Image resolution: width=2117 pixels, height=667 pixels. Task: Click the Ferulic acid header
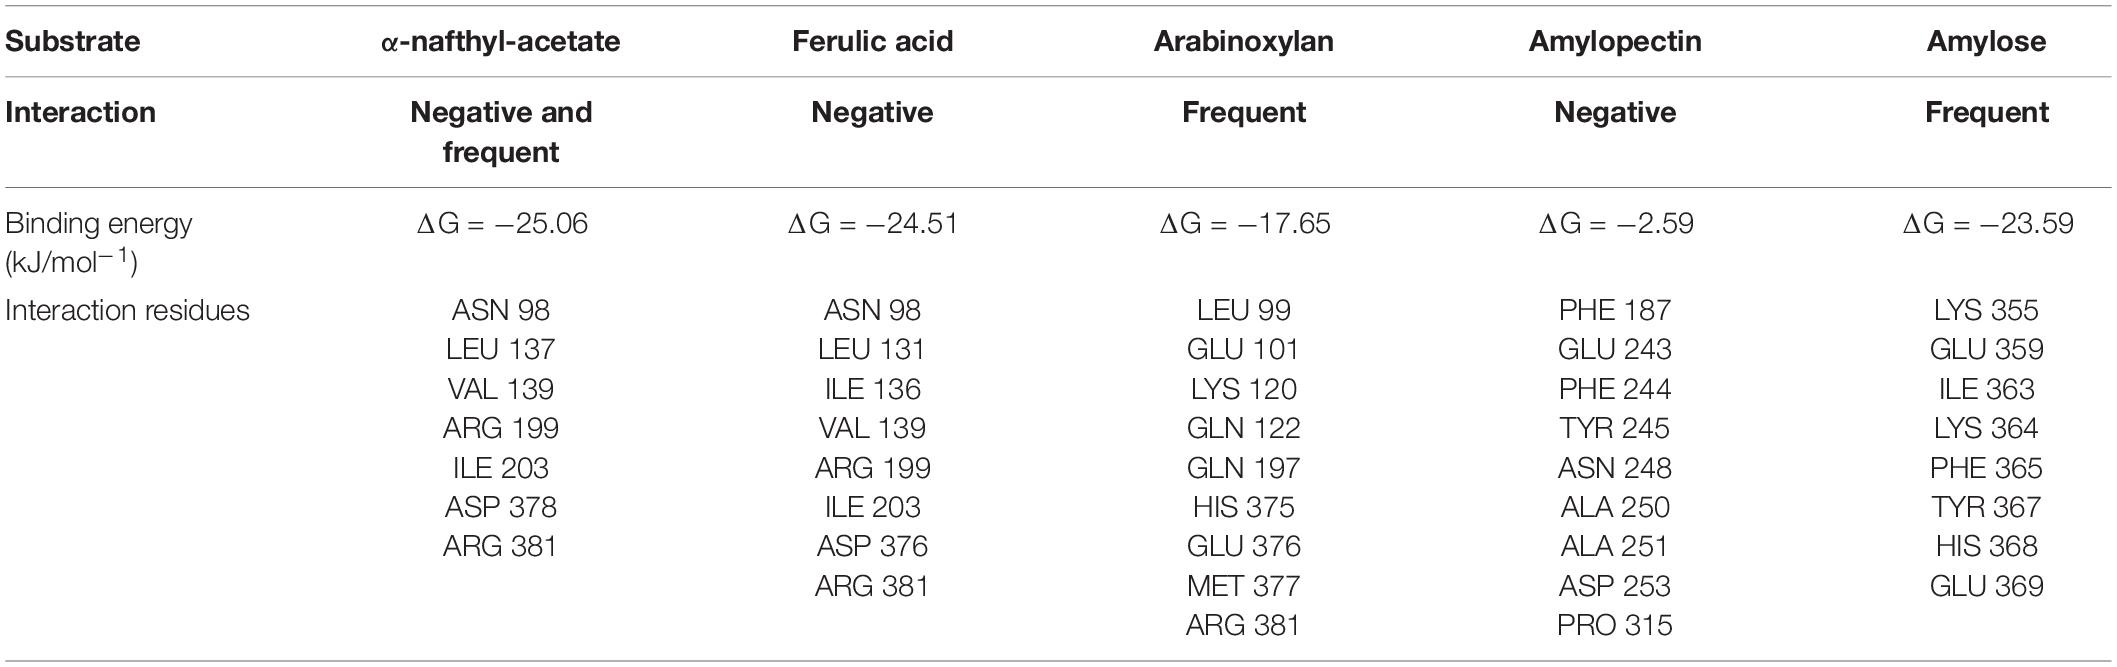click(872, 41)
